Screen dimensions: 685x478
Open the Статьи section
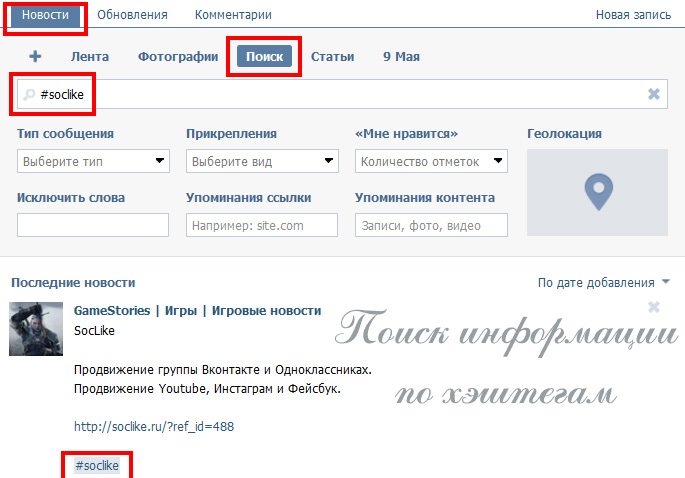[x=332, y=57]
